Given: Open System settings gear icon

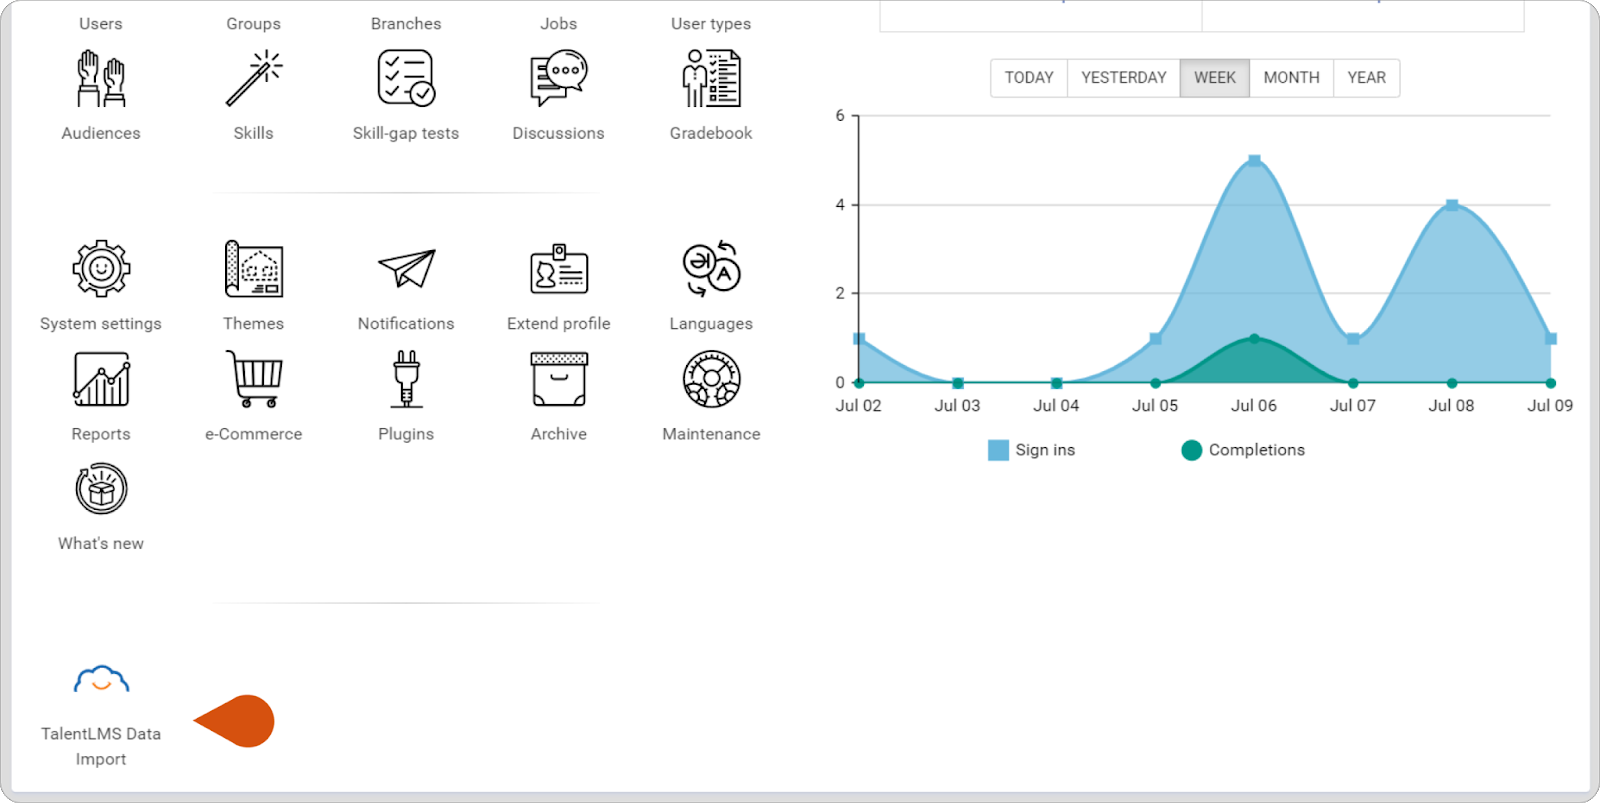Looking at the screenshot, I should (x=101, y=268).
